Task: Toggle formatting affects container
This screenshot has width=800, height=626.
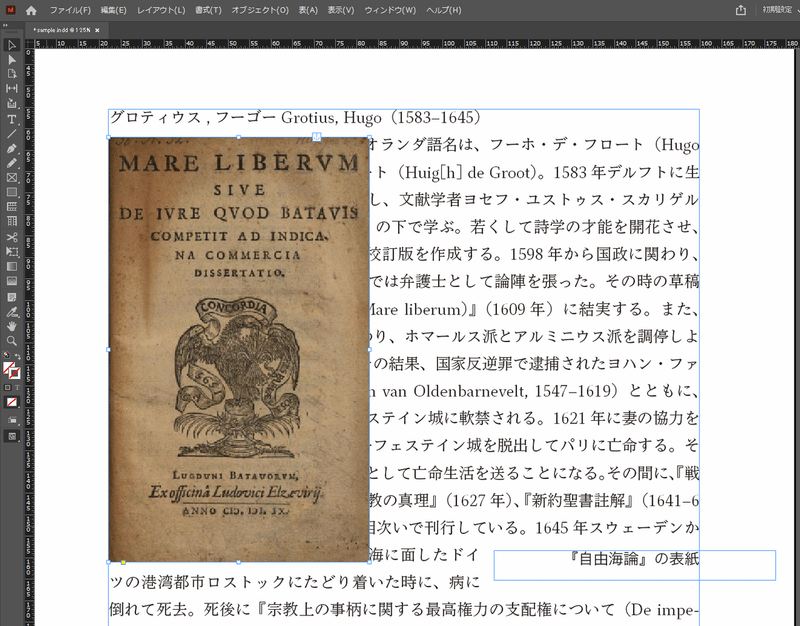Action: pyautogui.click(x=7, y=388)
